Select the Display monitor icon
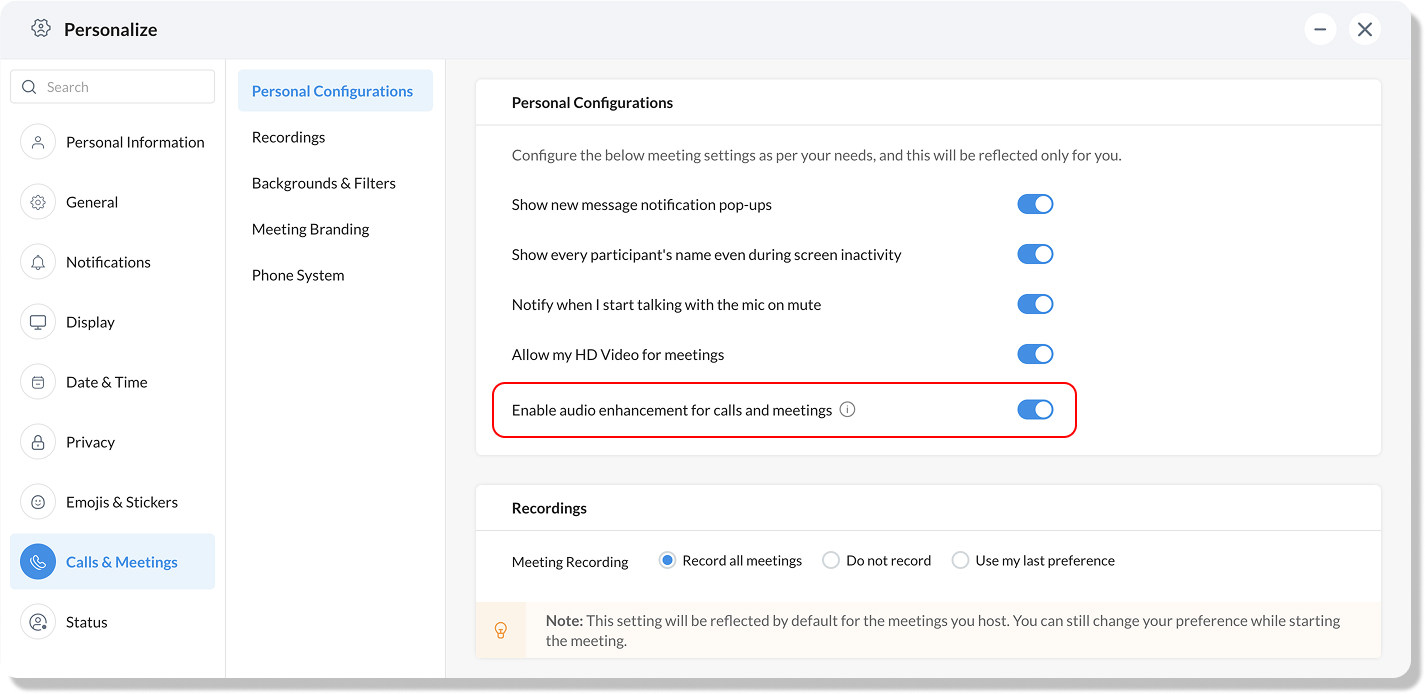The image size is (1425, 694). (38, 322)
